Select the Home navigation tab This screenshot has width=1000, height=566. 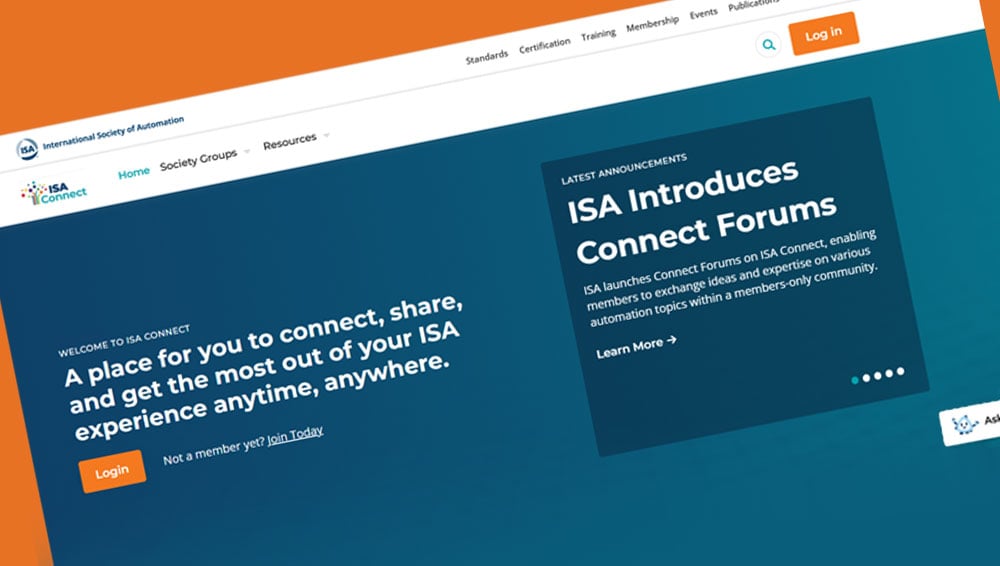point(134,173)
